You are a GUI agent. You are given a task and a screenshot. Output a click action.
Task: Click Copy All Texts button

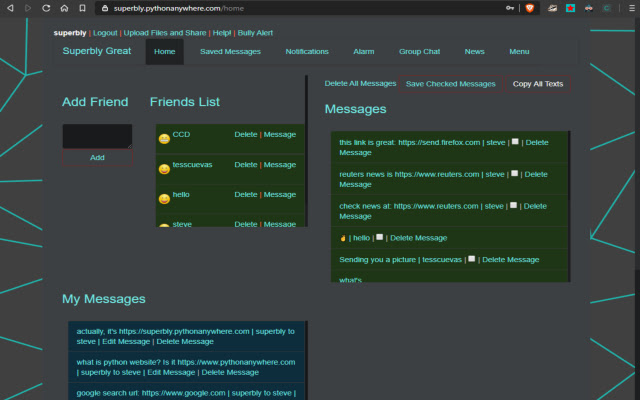click(538, 84)
